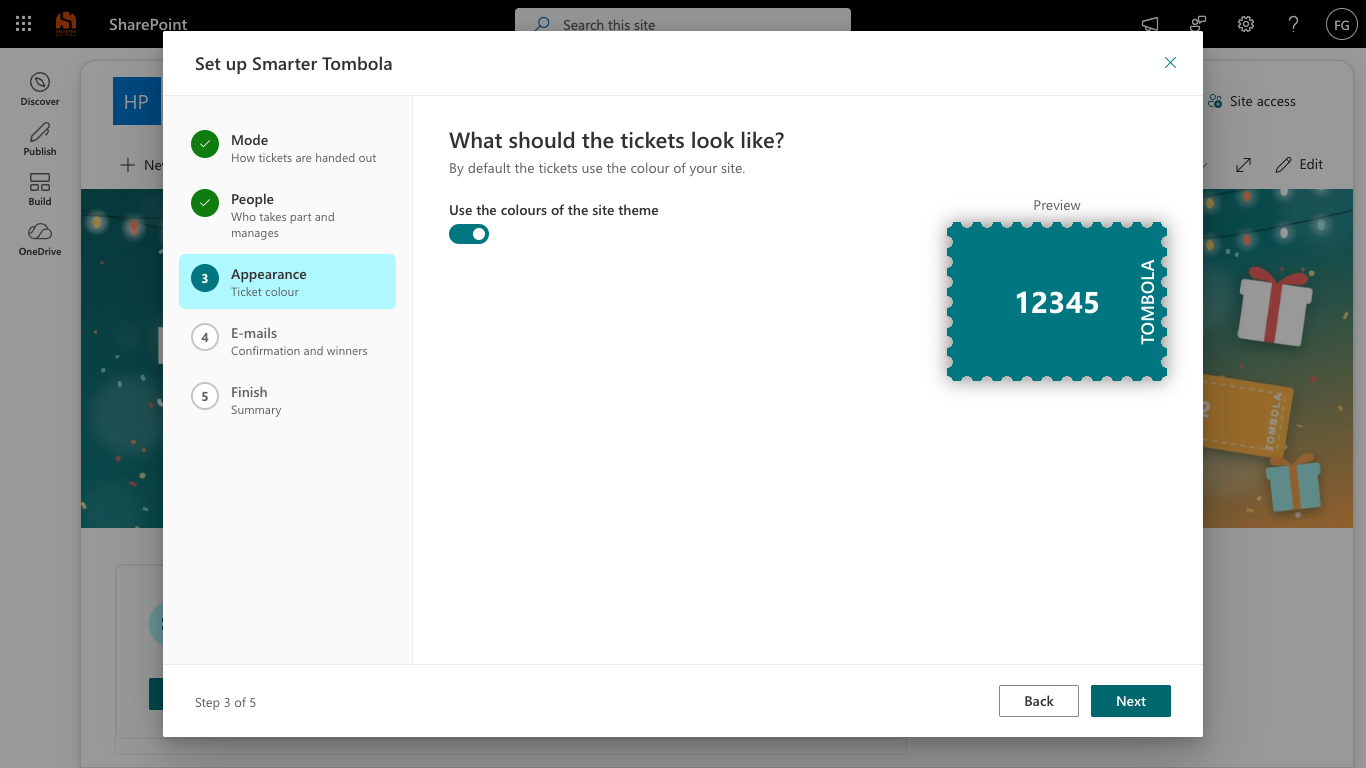Click the 'Set up Smarter Tombola' dialog title
1366x768 pixels.
click(294, 64)
